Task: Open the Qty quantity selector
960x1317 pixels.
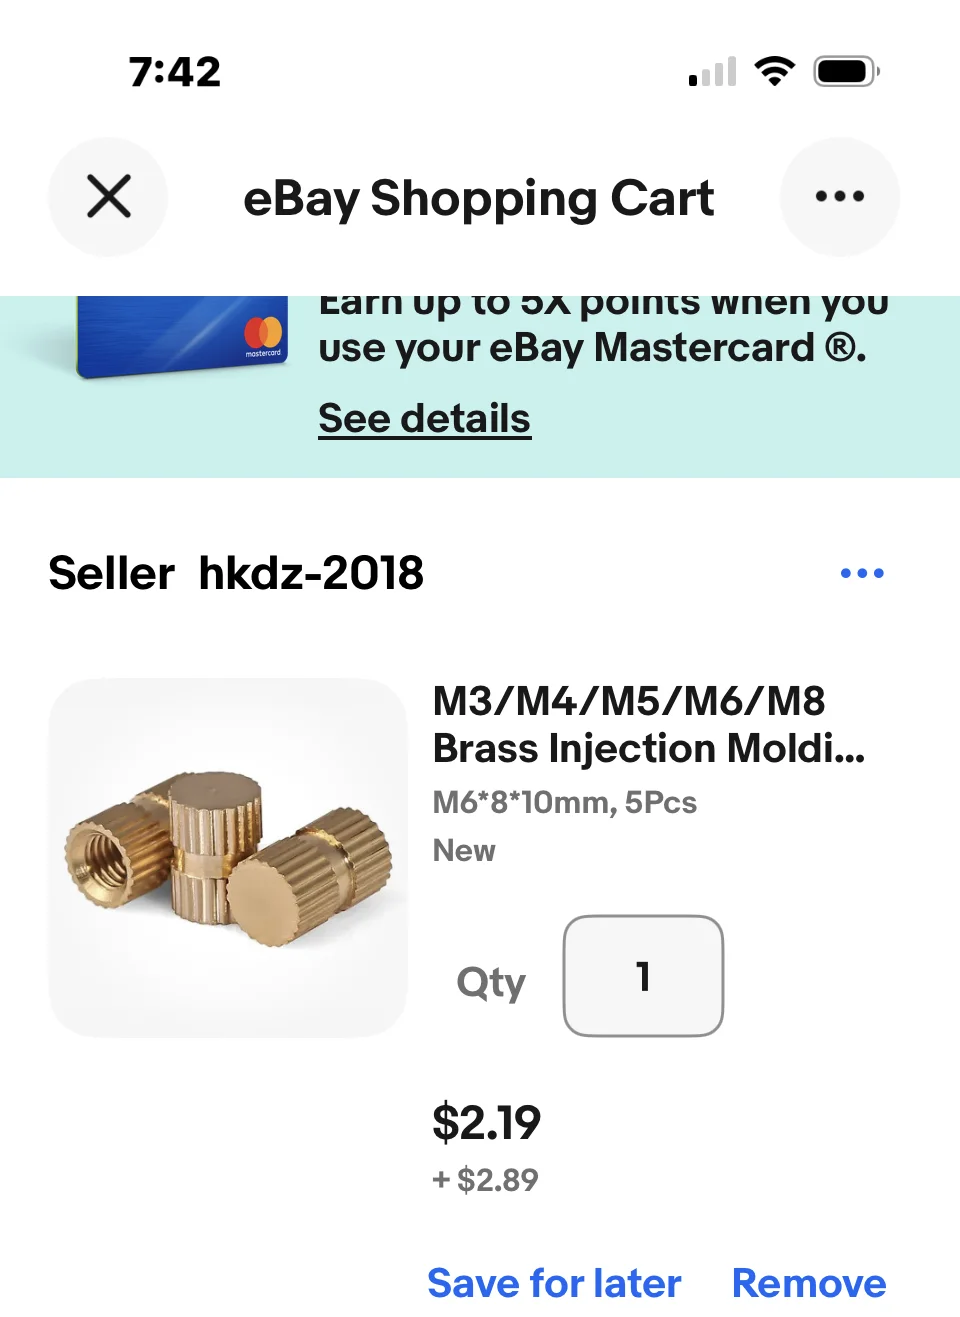Action: [643, 975]
